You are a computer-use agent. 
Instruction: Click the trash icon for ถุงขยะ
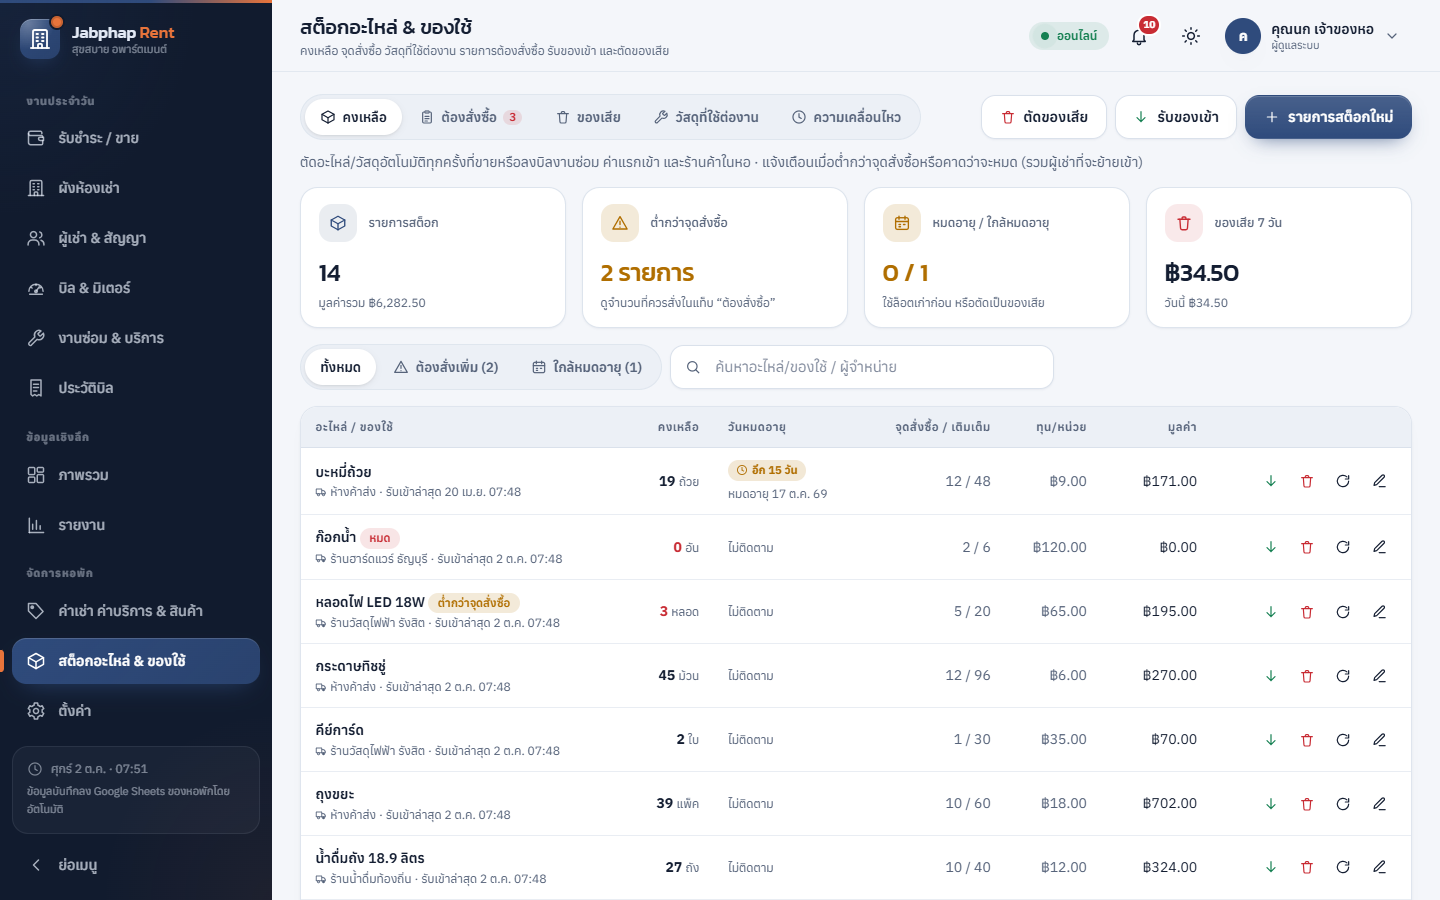point(1307,803)
